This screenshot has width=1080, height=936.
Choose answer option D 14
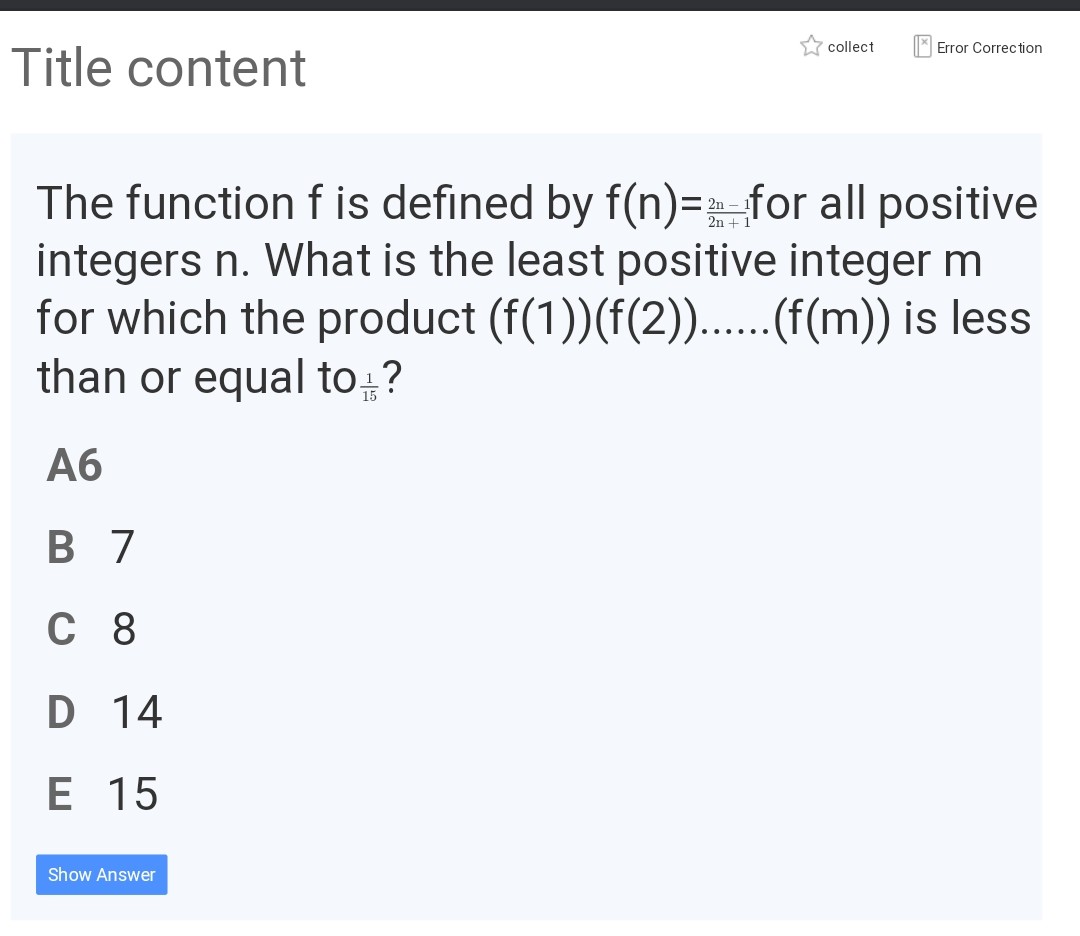tap(104, 711)
